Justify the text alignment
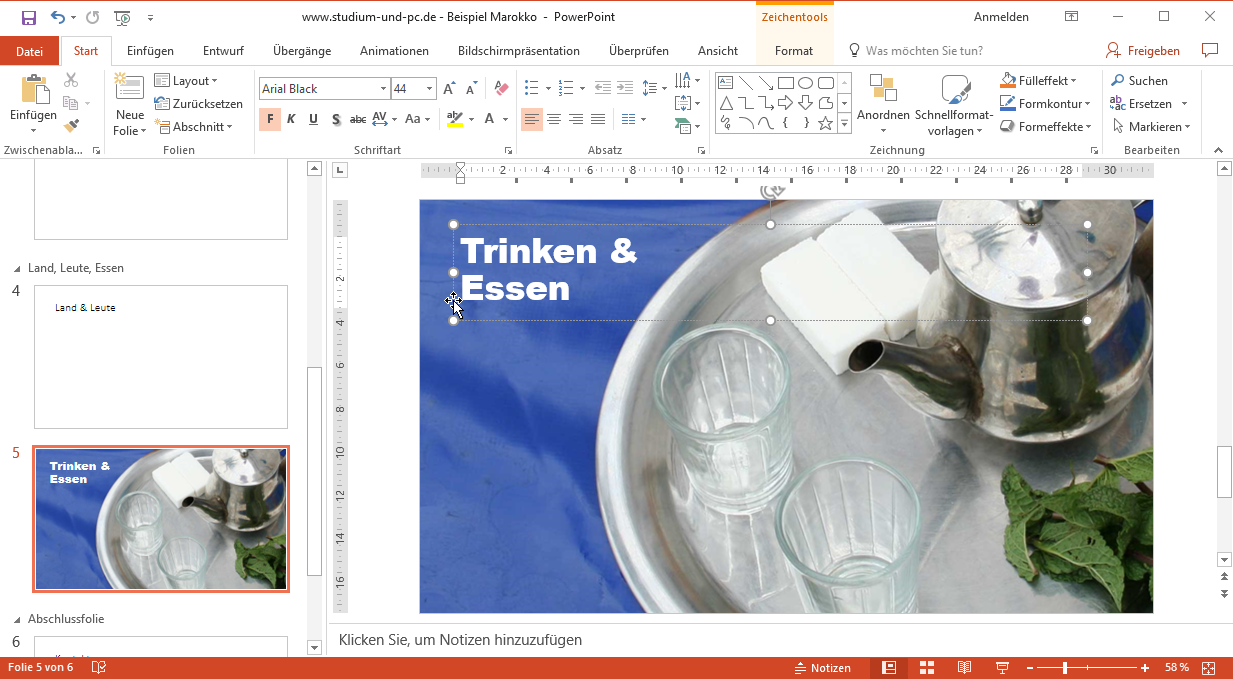The width and height of the screenshot is (1233, 679). [598, 119]
